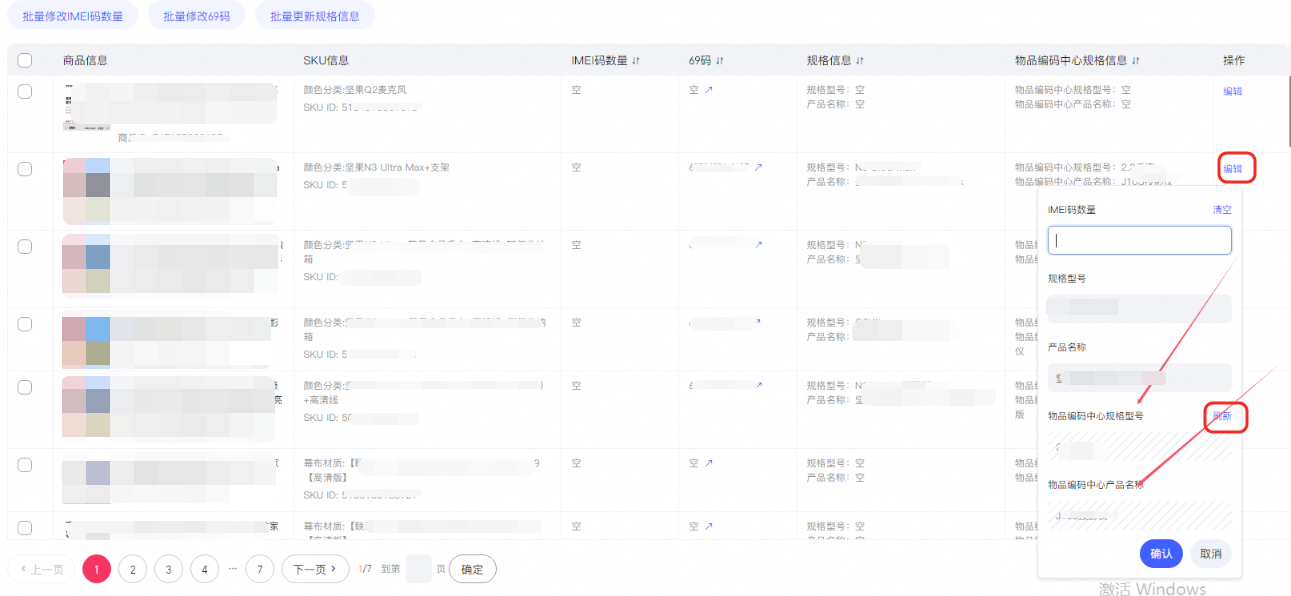Click the product thumbnail in N3 Ultra Max+支架 row
Viewport: 1291px width, 596px height.
click(86, 190)
